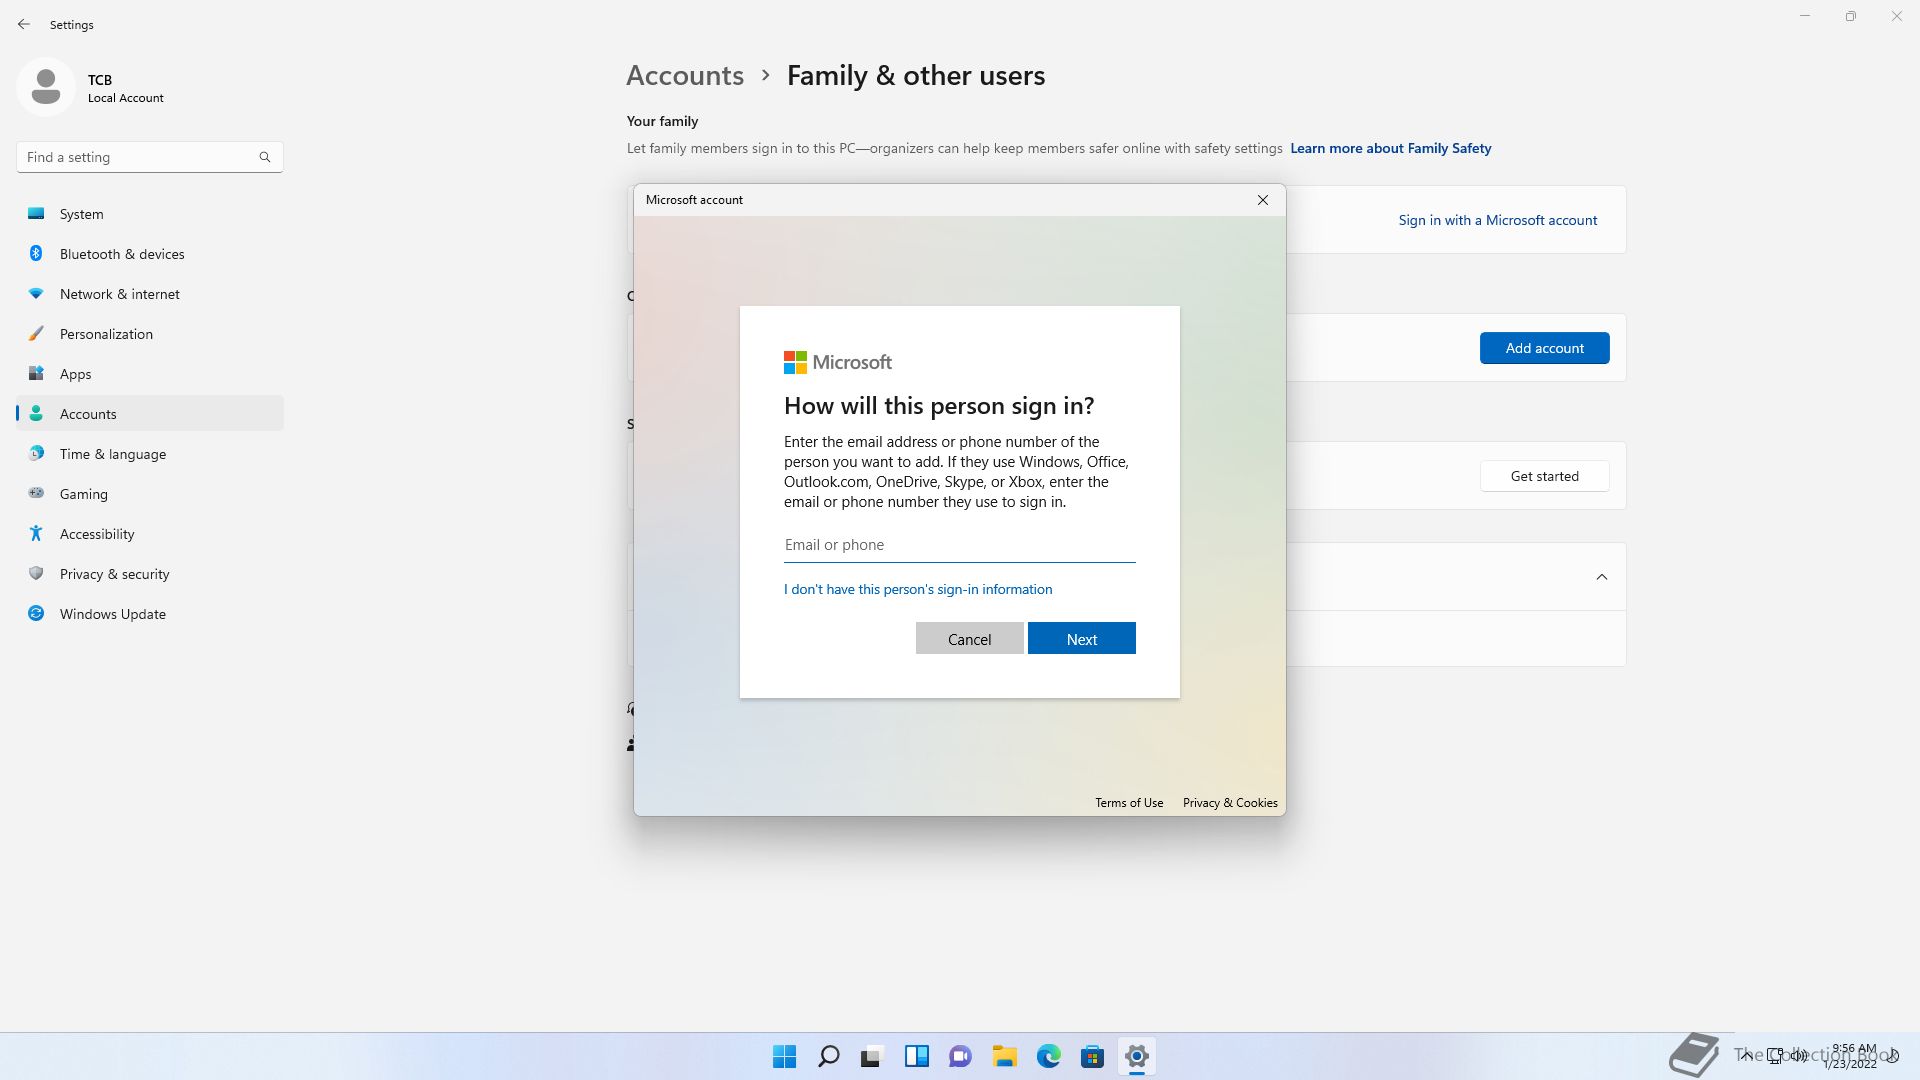The height and width of the screenshot is (1080, 1920).
Task: Click the TCB Local Account profile name
Action: 125,88
